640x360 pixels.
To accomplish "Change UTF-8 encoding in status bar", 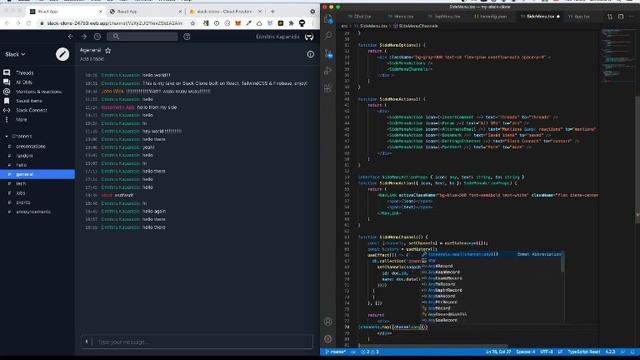I will click(546, 352).
